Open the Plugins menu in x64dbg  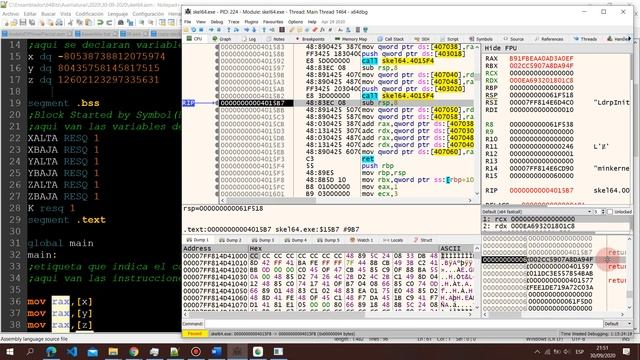(x=251, y=22)
